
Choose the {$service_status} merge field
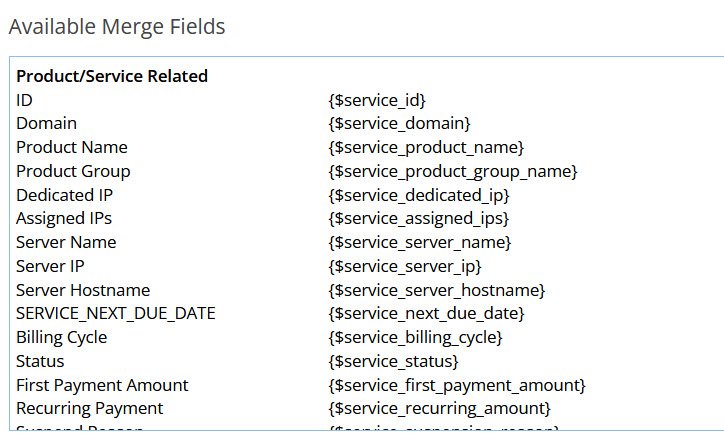(x=393, y=361)
